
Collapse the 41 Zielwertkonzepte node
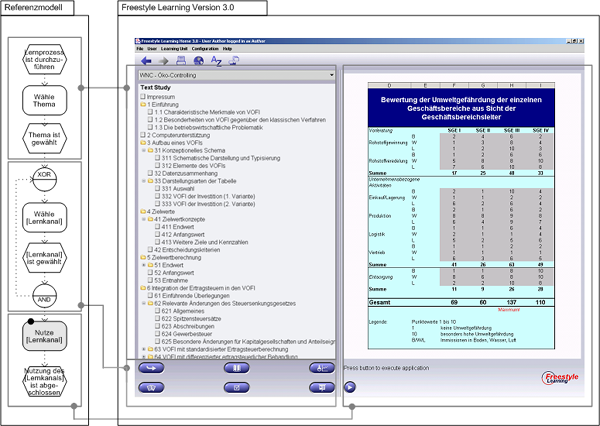point(144,219)
